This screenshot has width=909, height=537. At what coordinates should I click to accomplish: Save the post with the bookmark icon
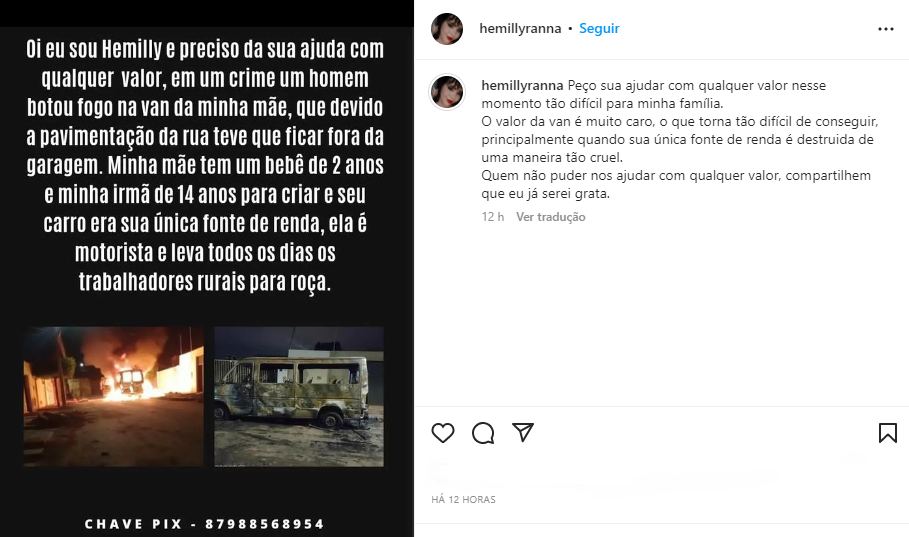pos(888,433)
